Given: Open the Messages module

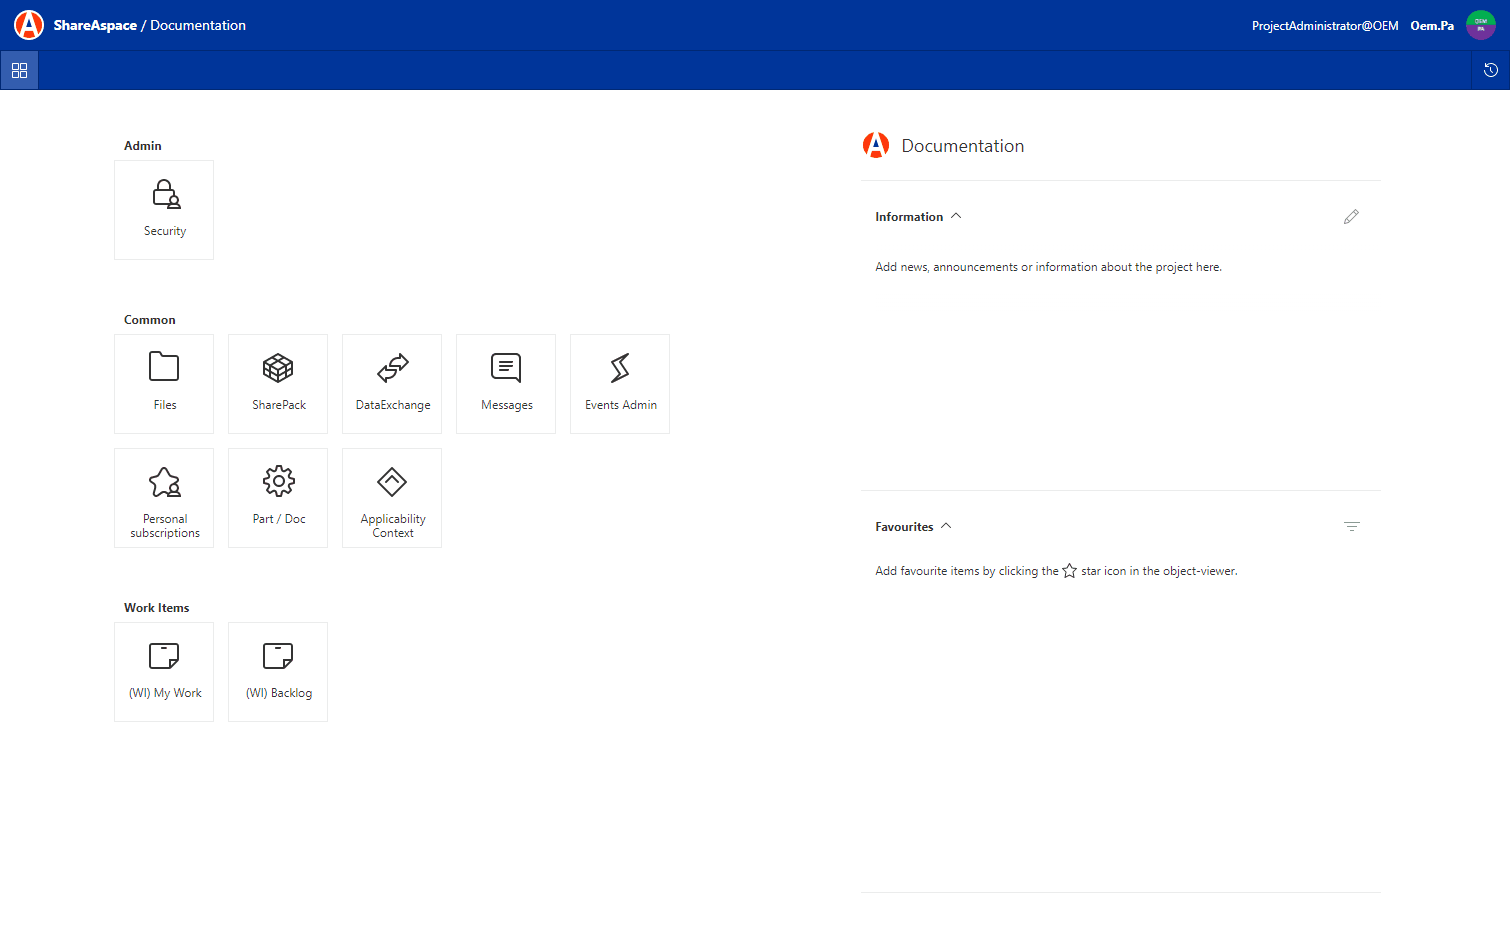Looking at the screenshot, I should [506, 384].
